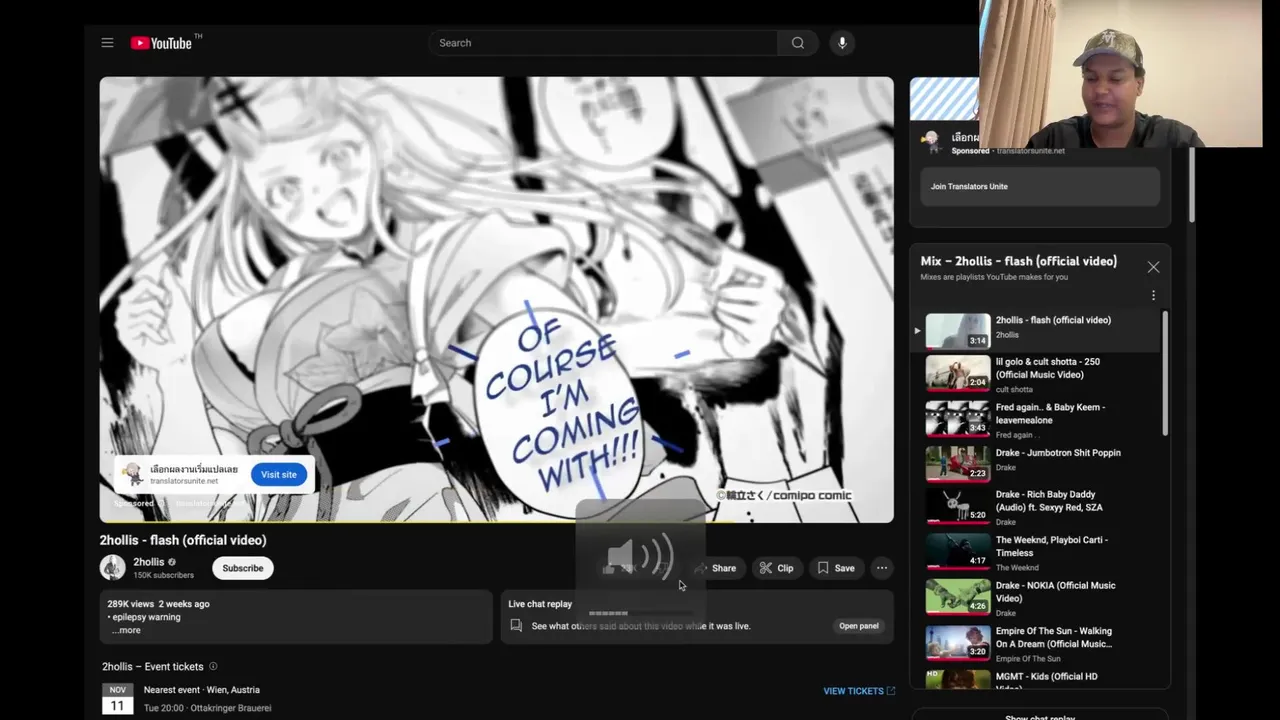Screen dimensions: 1280x720
Task: Open the Mix playlist three-dot menu
Action: click(1153, 296)
